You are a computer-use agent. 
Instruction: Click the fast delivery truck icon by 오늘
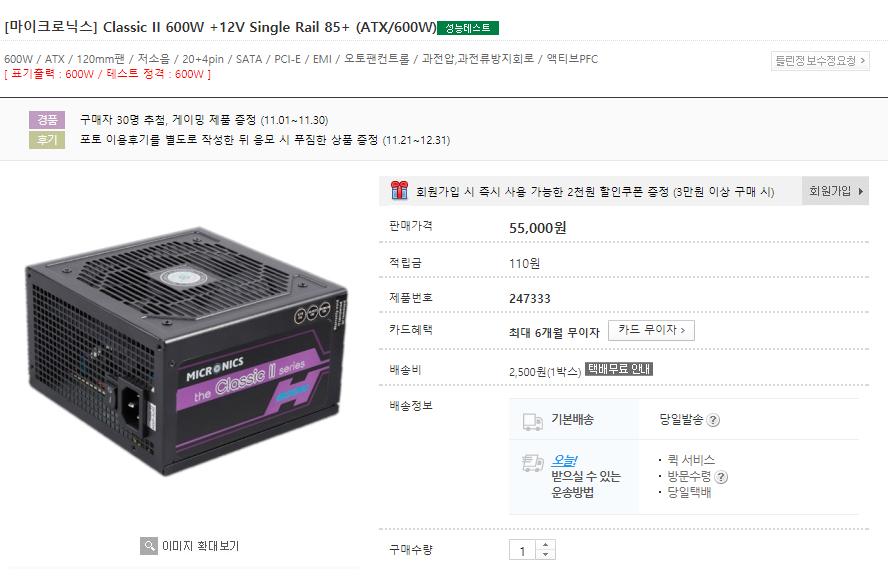532,463
